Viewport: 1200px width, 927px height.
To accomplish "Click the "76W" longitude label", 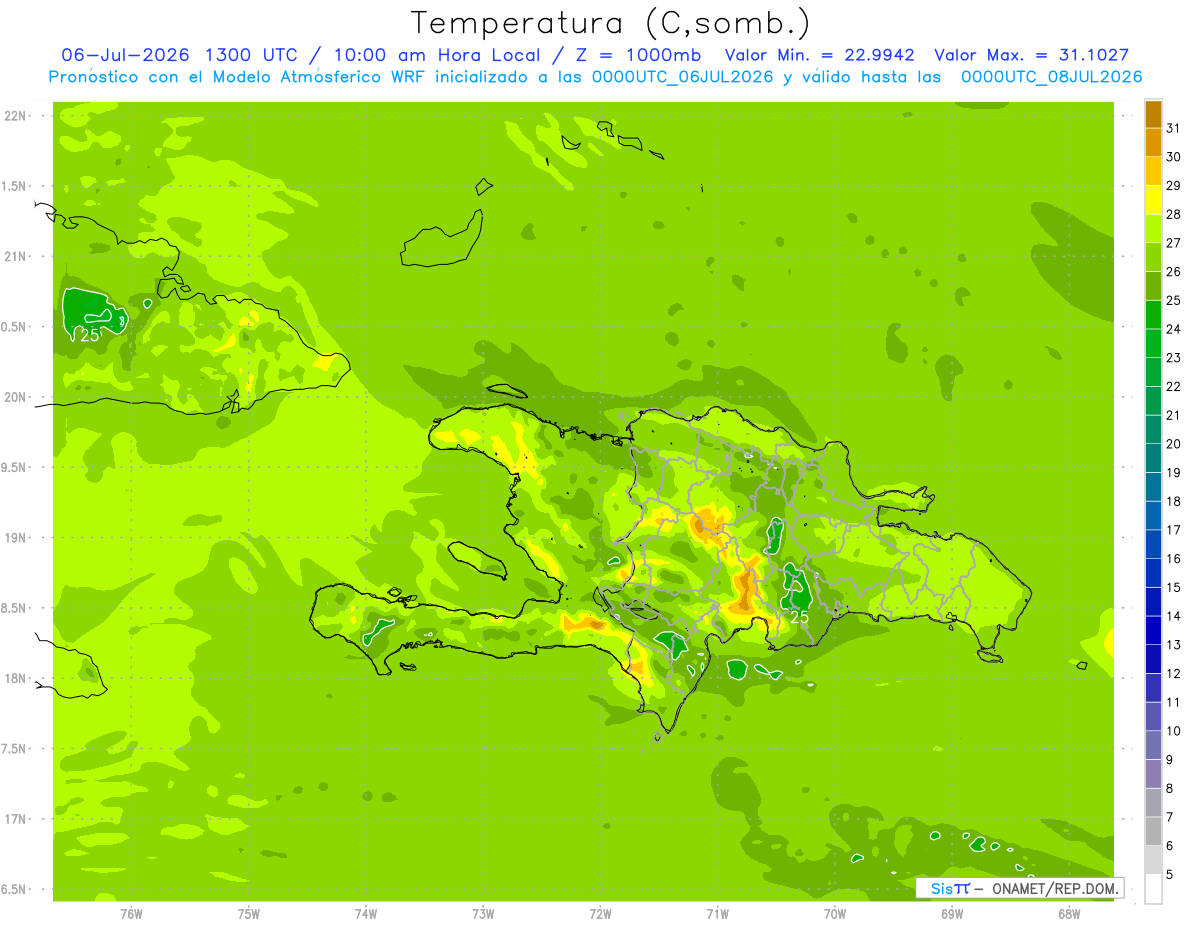I will (x=131, y=913).
